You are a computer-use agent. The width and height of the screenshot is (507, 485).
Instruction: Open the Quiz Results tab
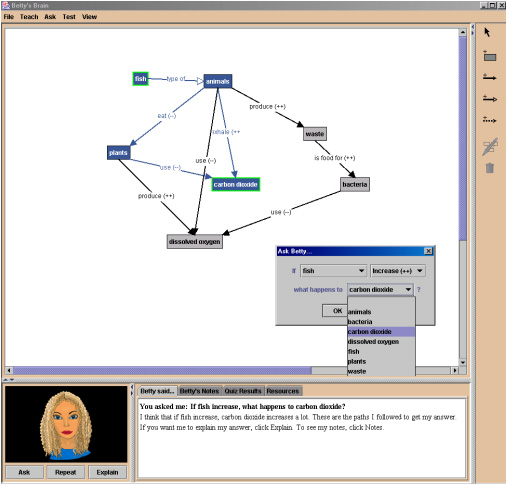point(243,391)
